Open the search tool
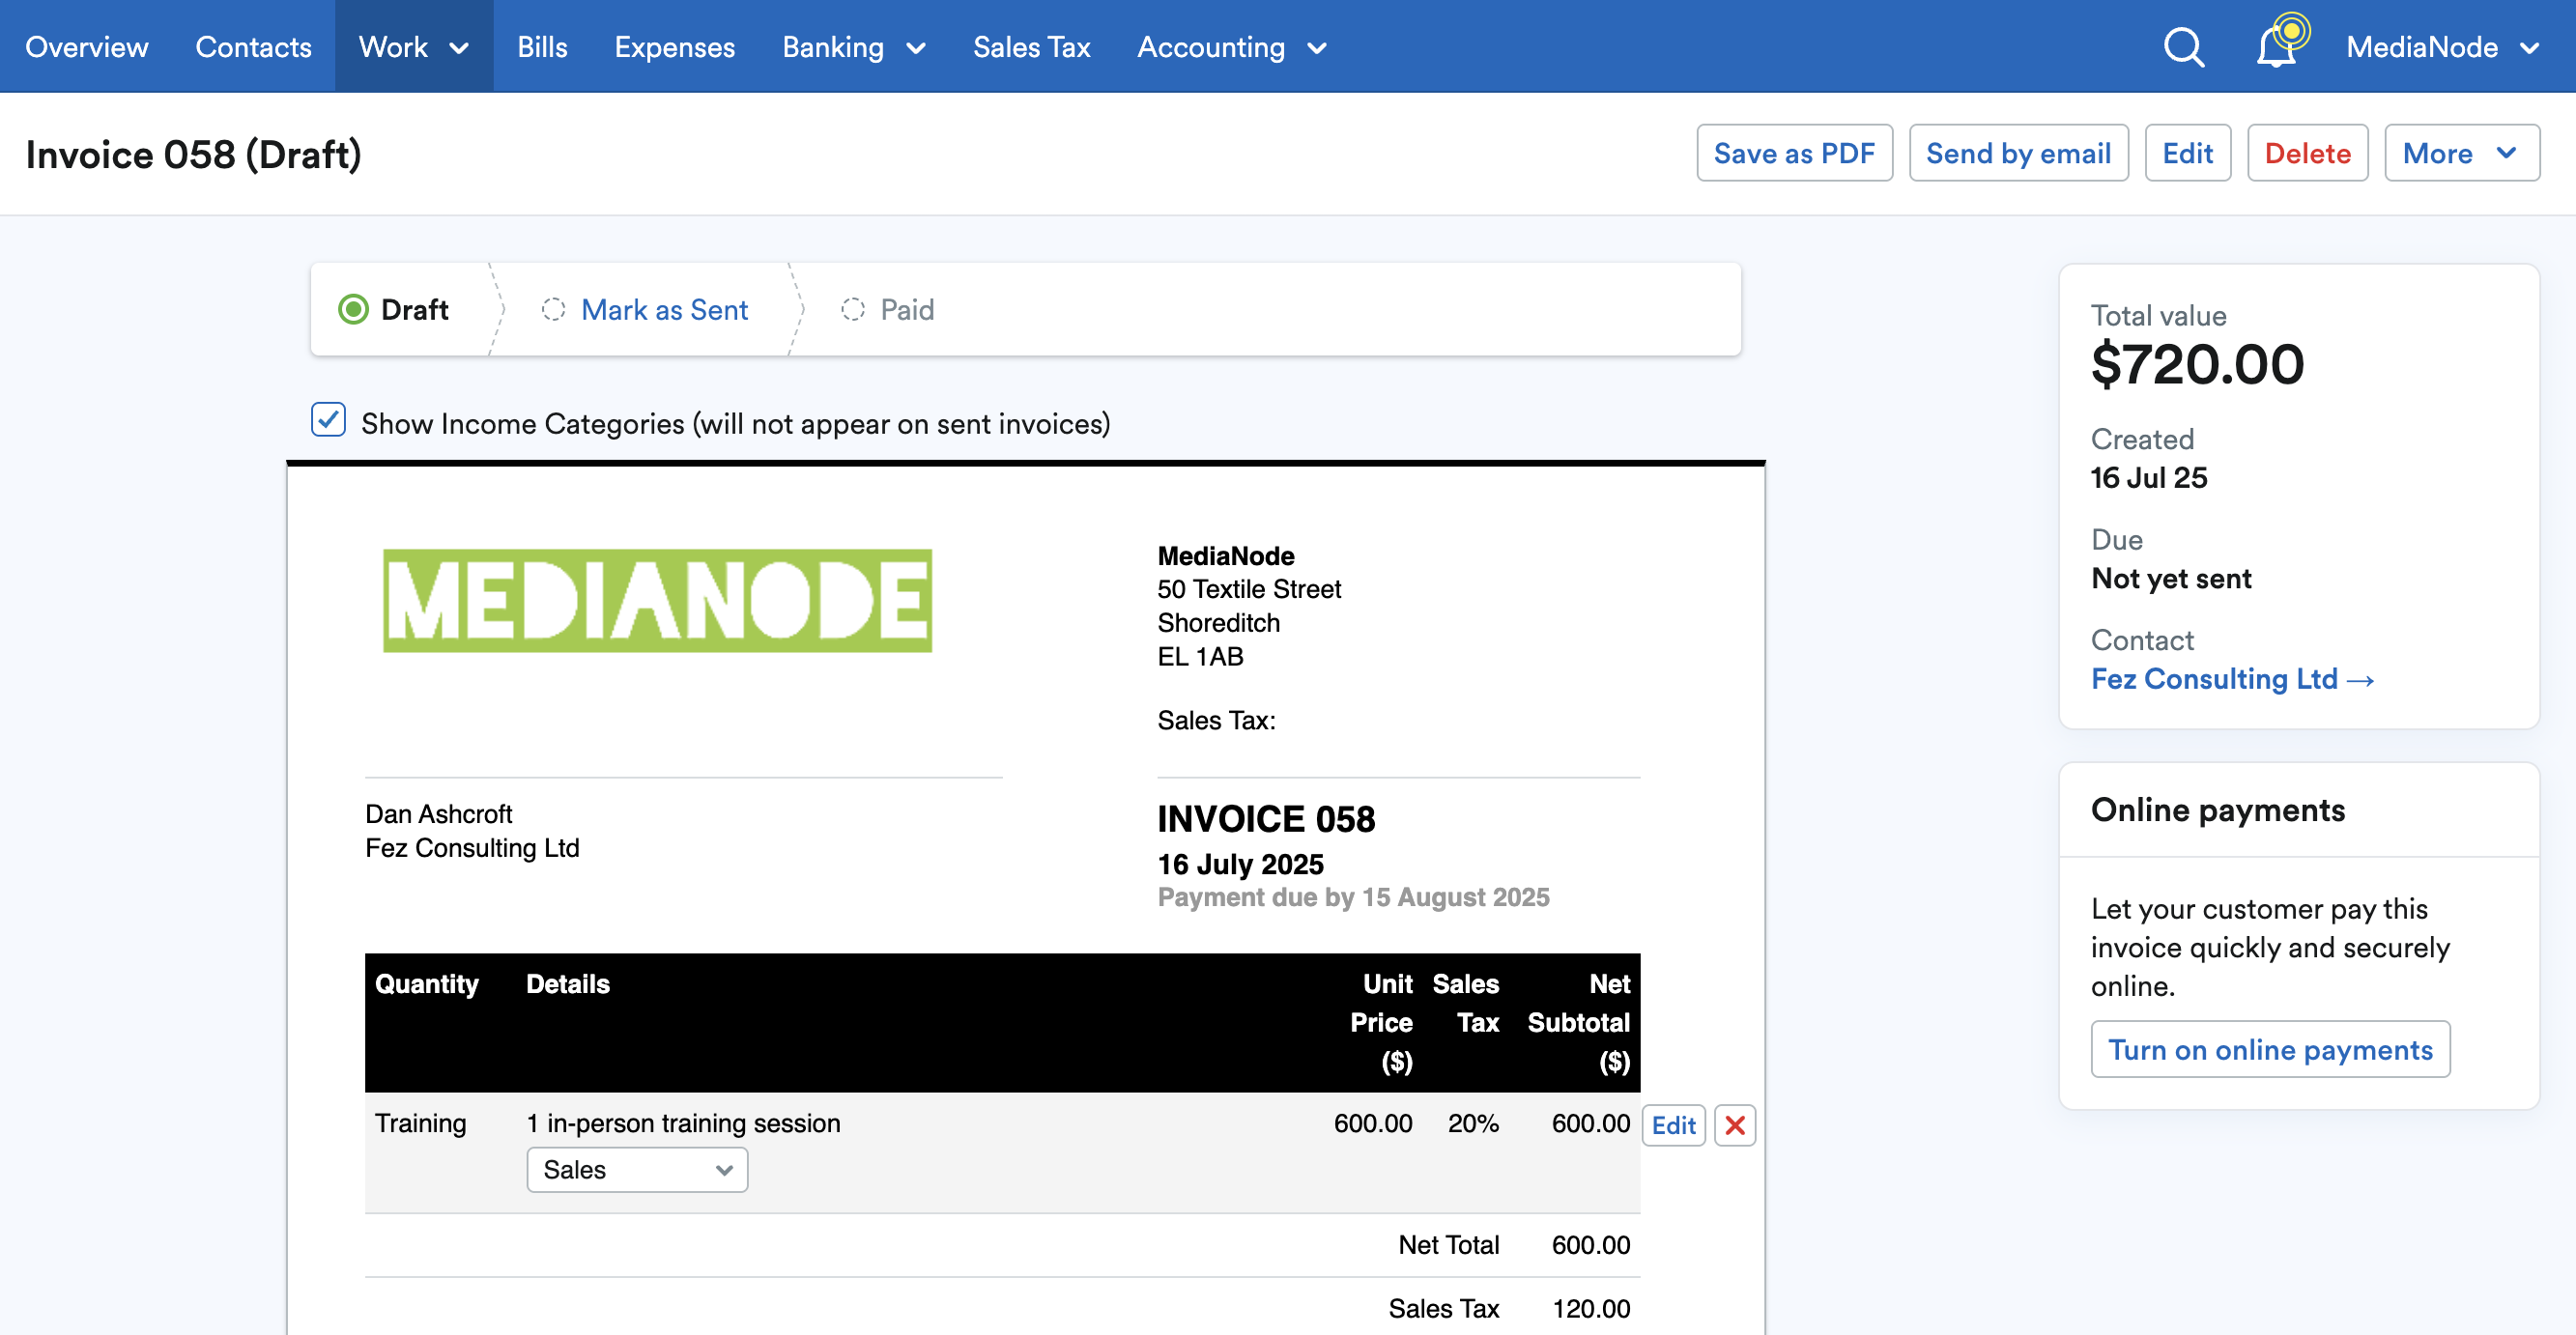The width and height of the screenshot is (2576, 1335). [2184, 46]
